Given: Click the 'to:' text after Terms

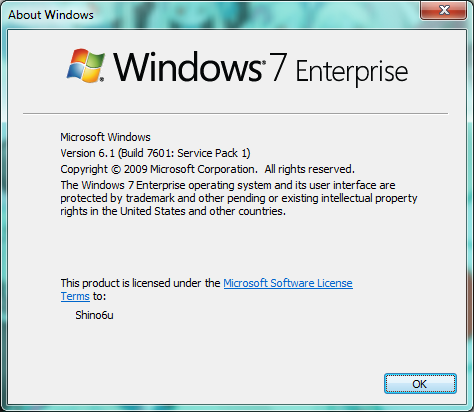Looking at the screenshot, I should pyautogui.click(x=99, y=296).
